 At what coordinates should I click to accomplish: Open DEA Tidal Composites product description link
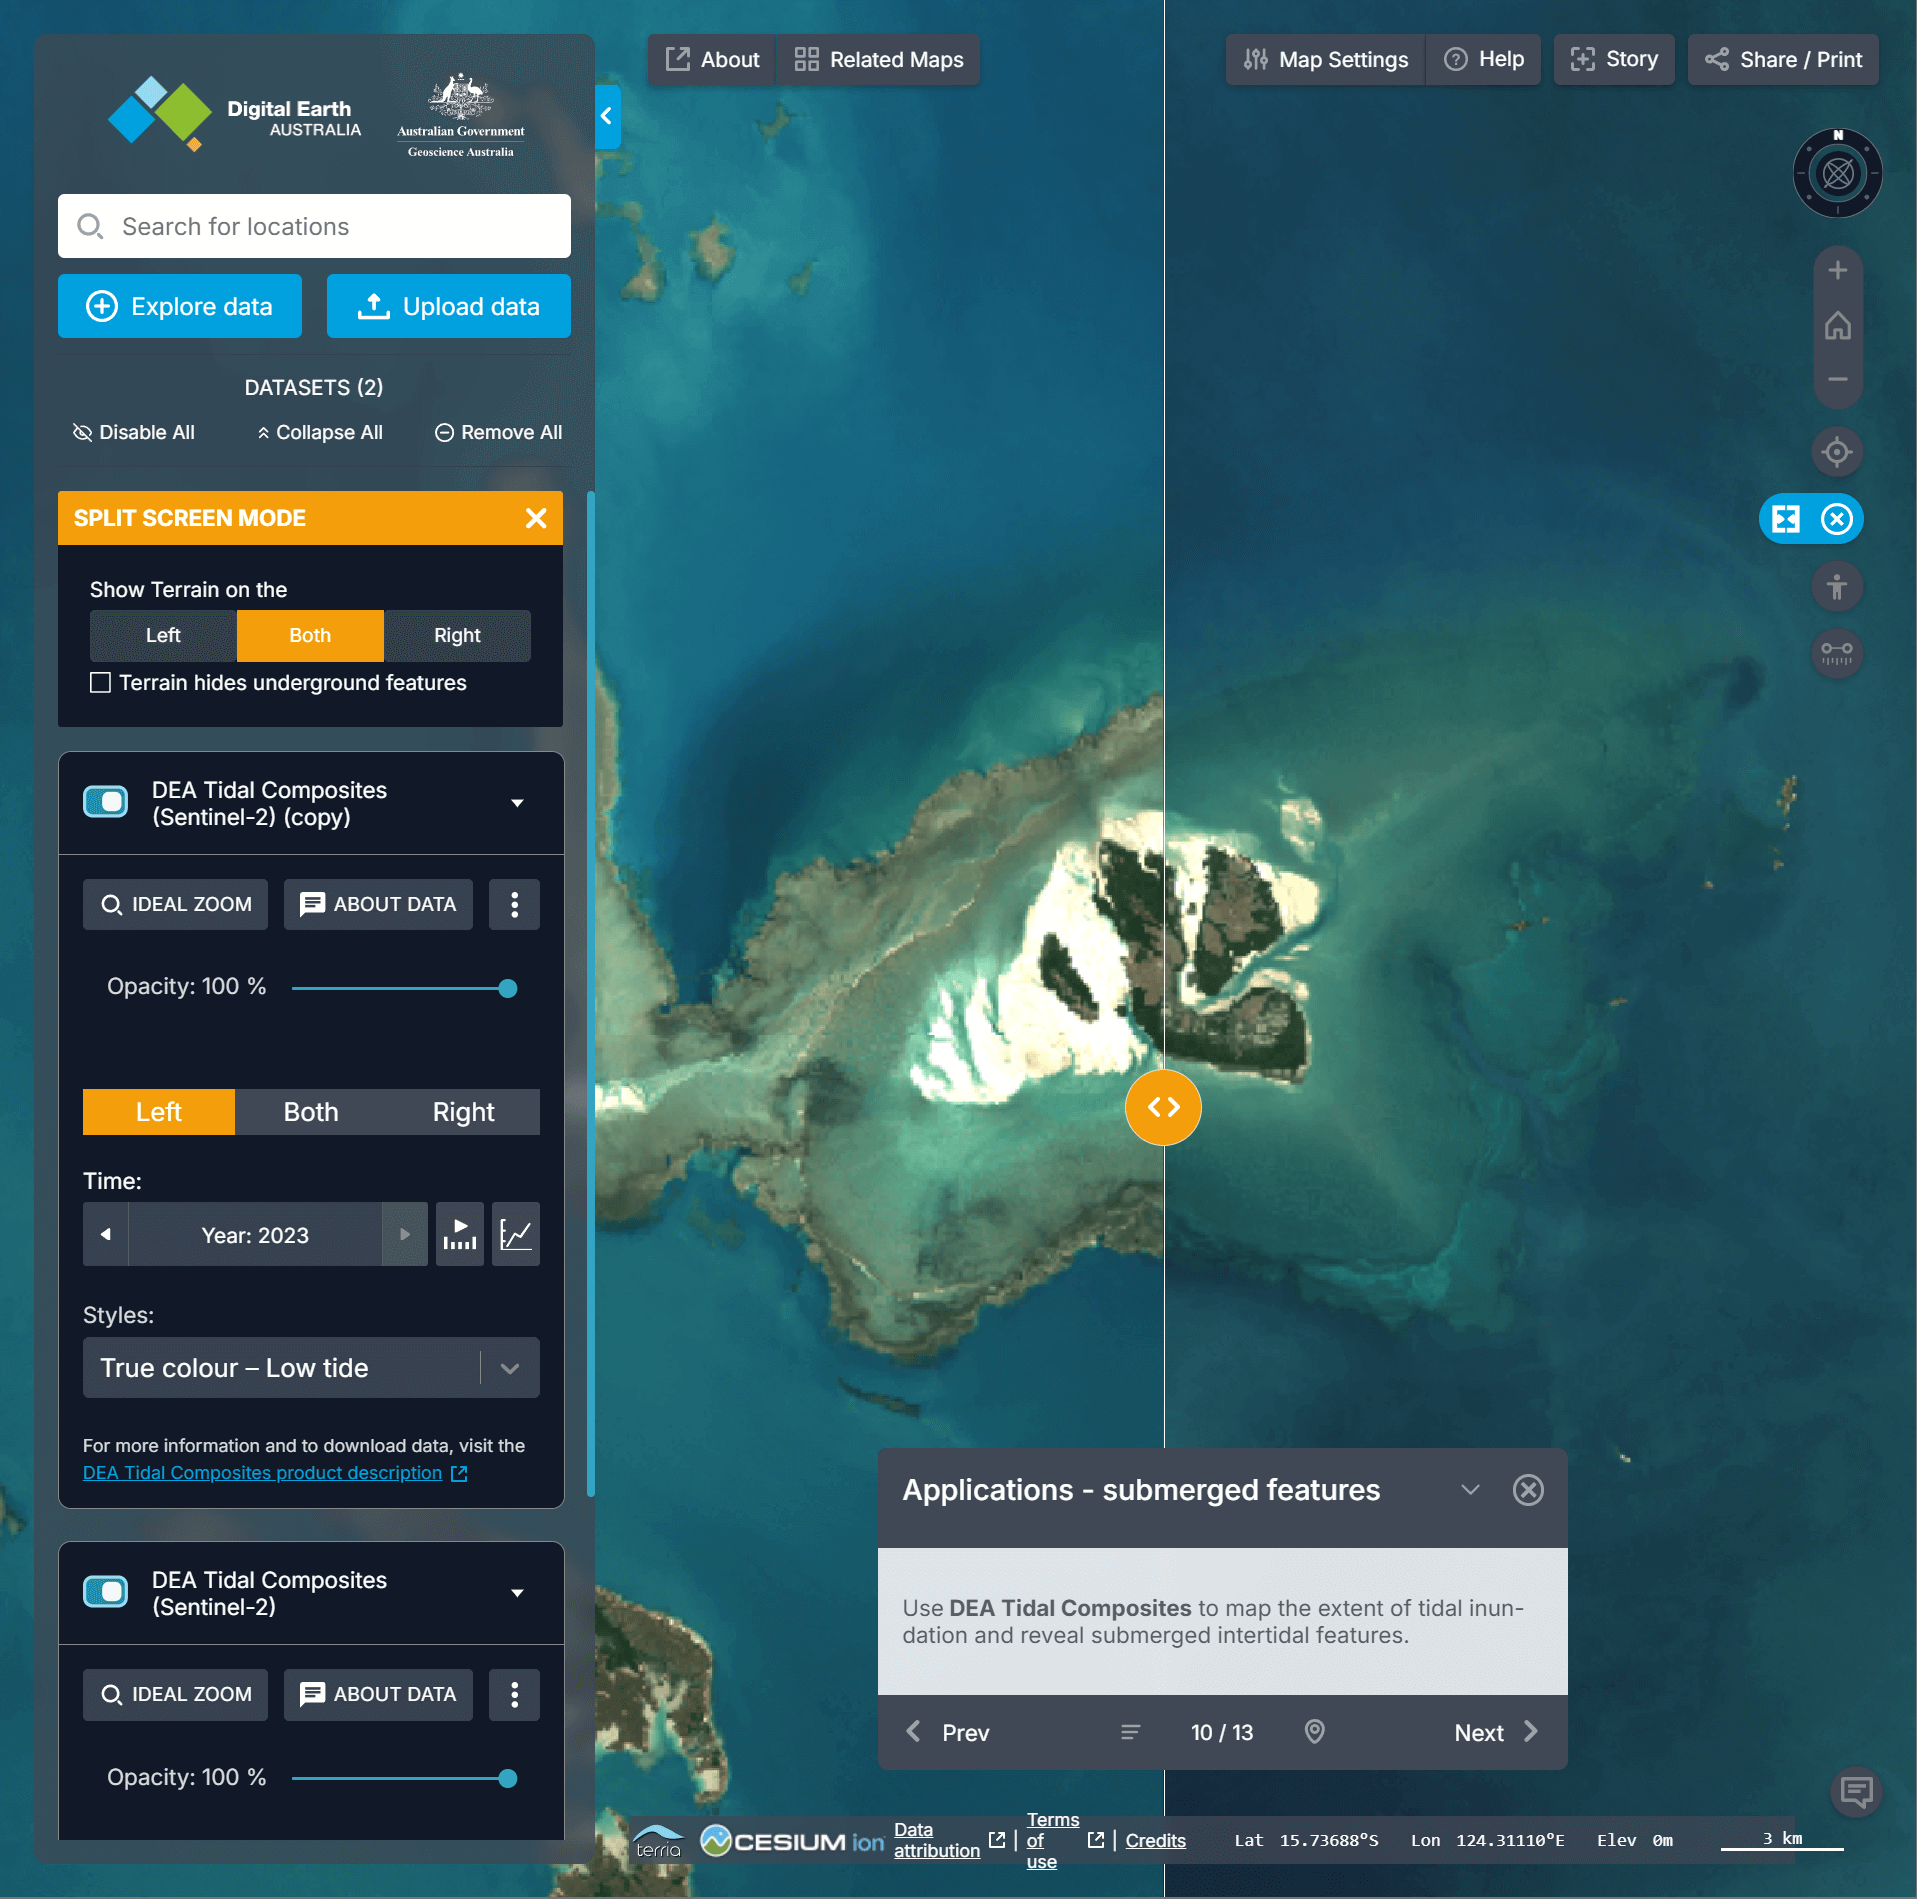tap(262, 1473)
